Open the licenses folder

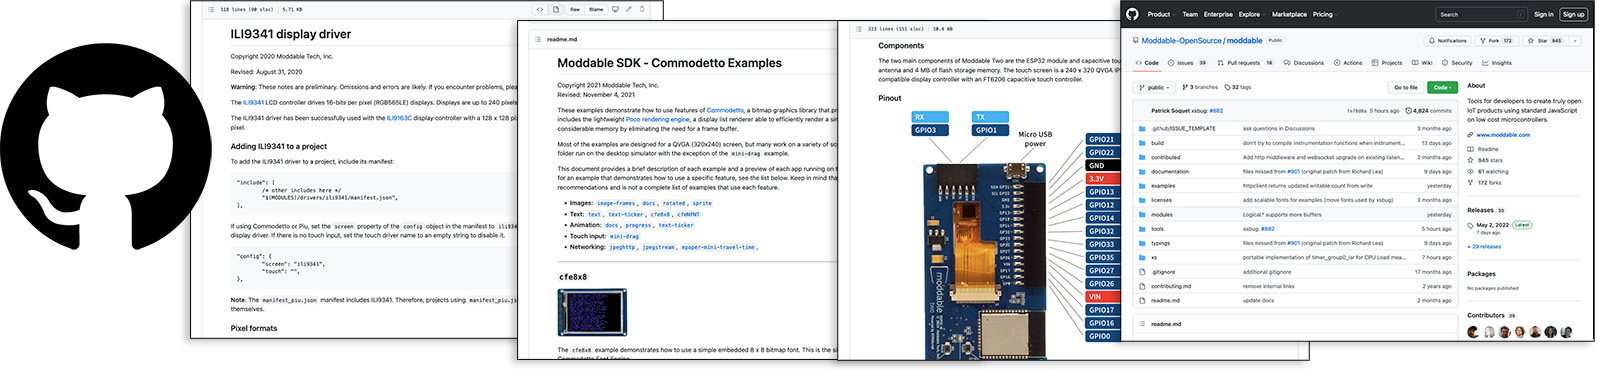(x=1161, y=200)
